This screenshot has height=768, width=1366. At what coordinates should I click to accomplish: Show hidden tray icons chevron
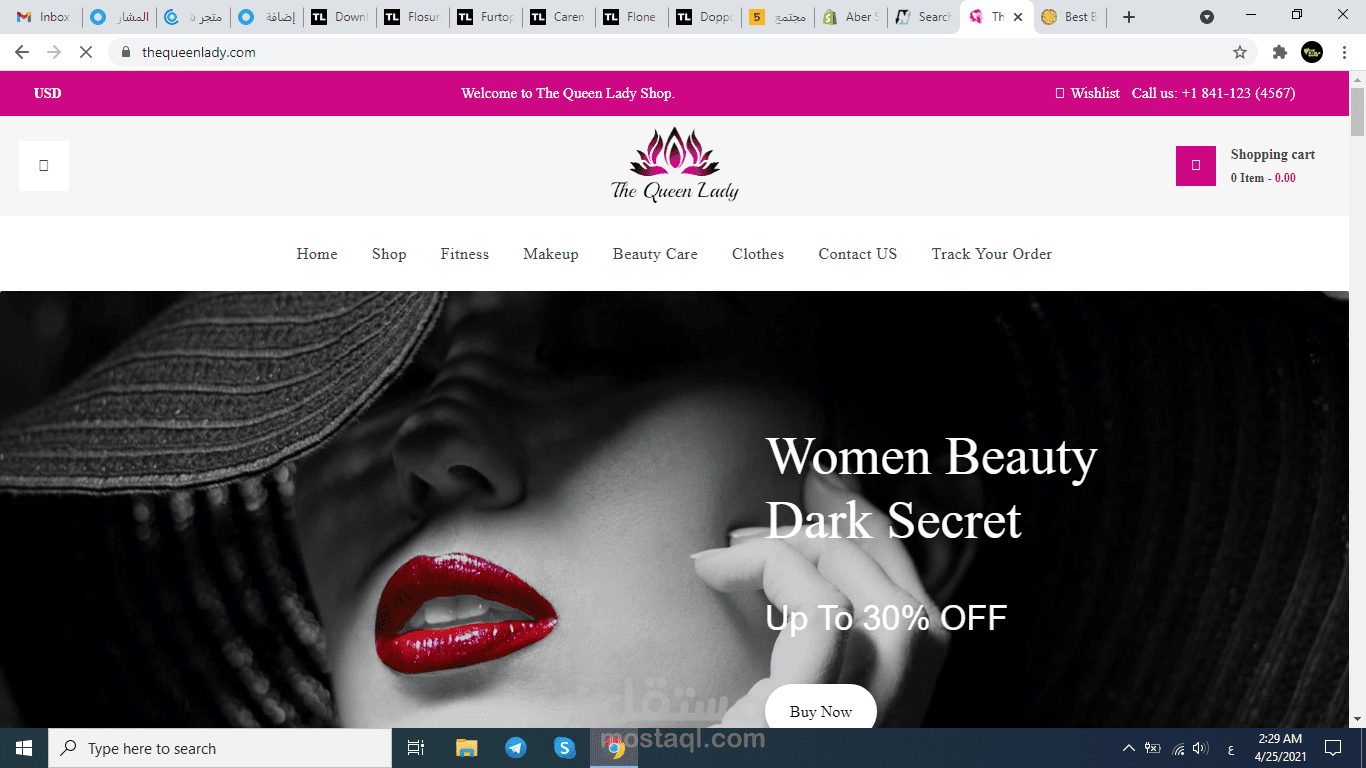tap(1129, 748)
